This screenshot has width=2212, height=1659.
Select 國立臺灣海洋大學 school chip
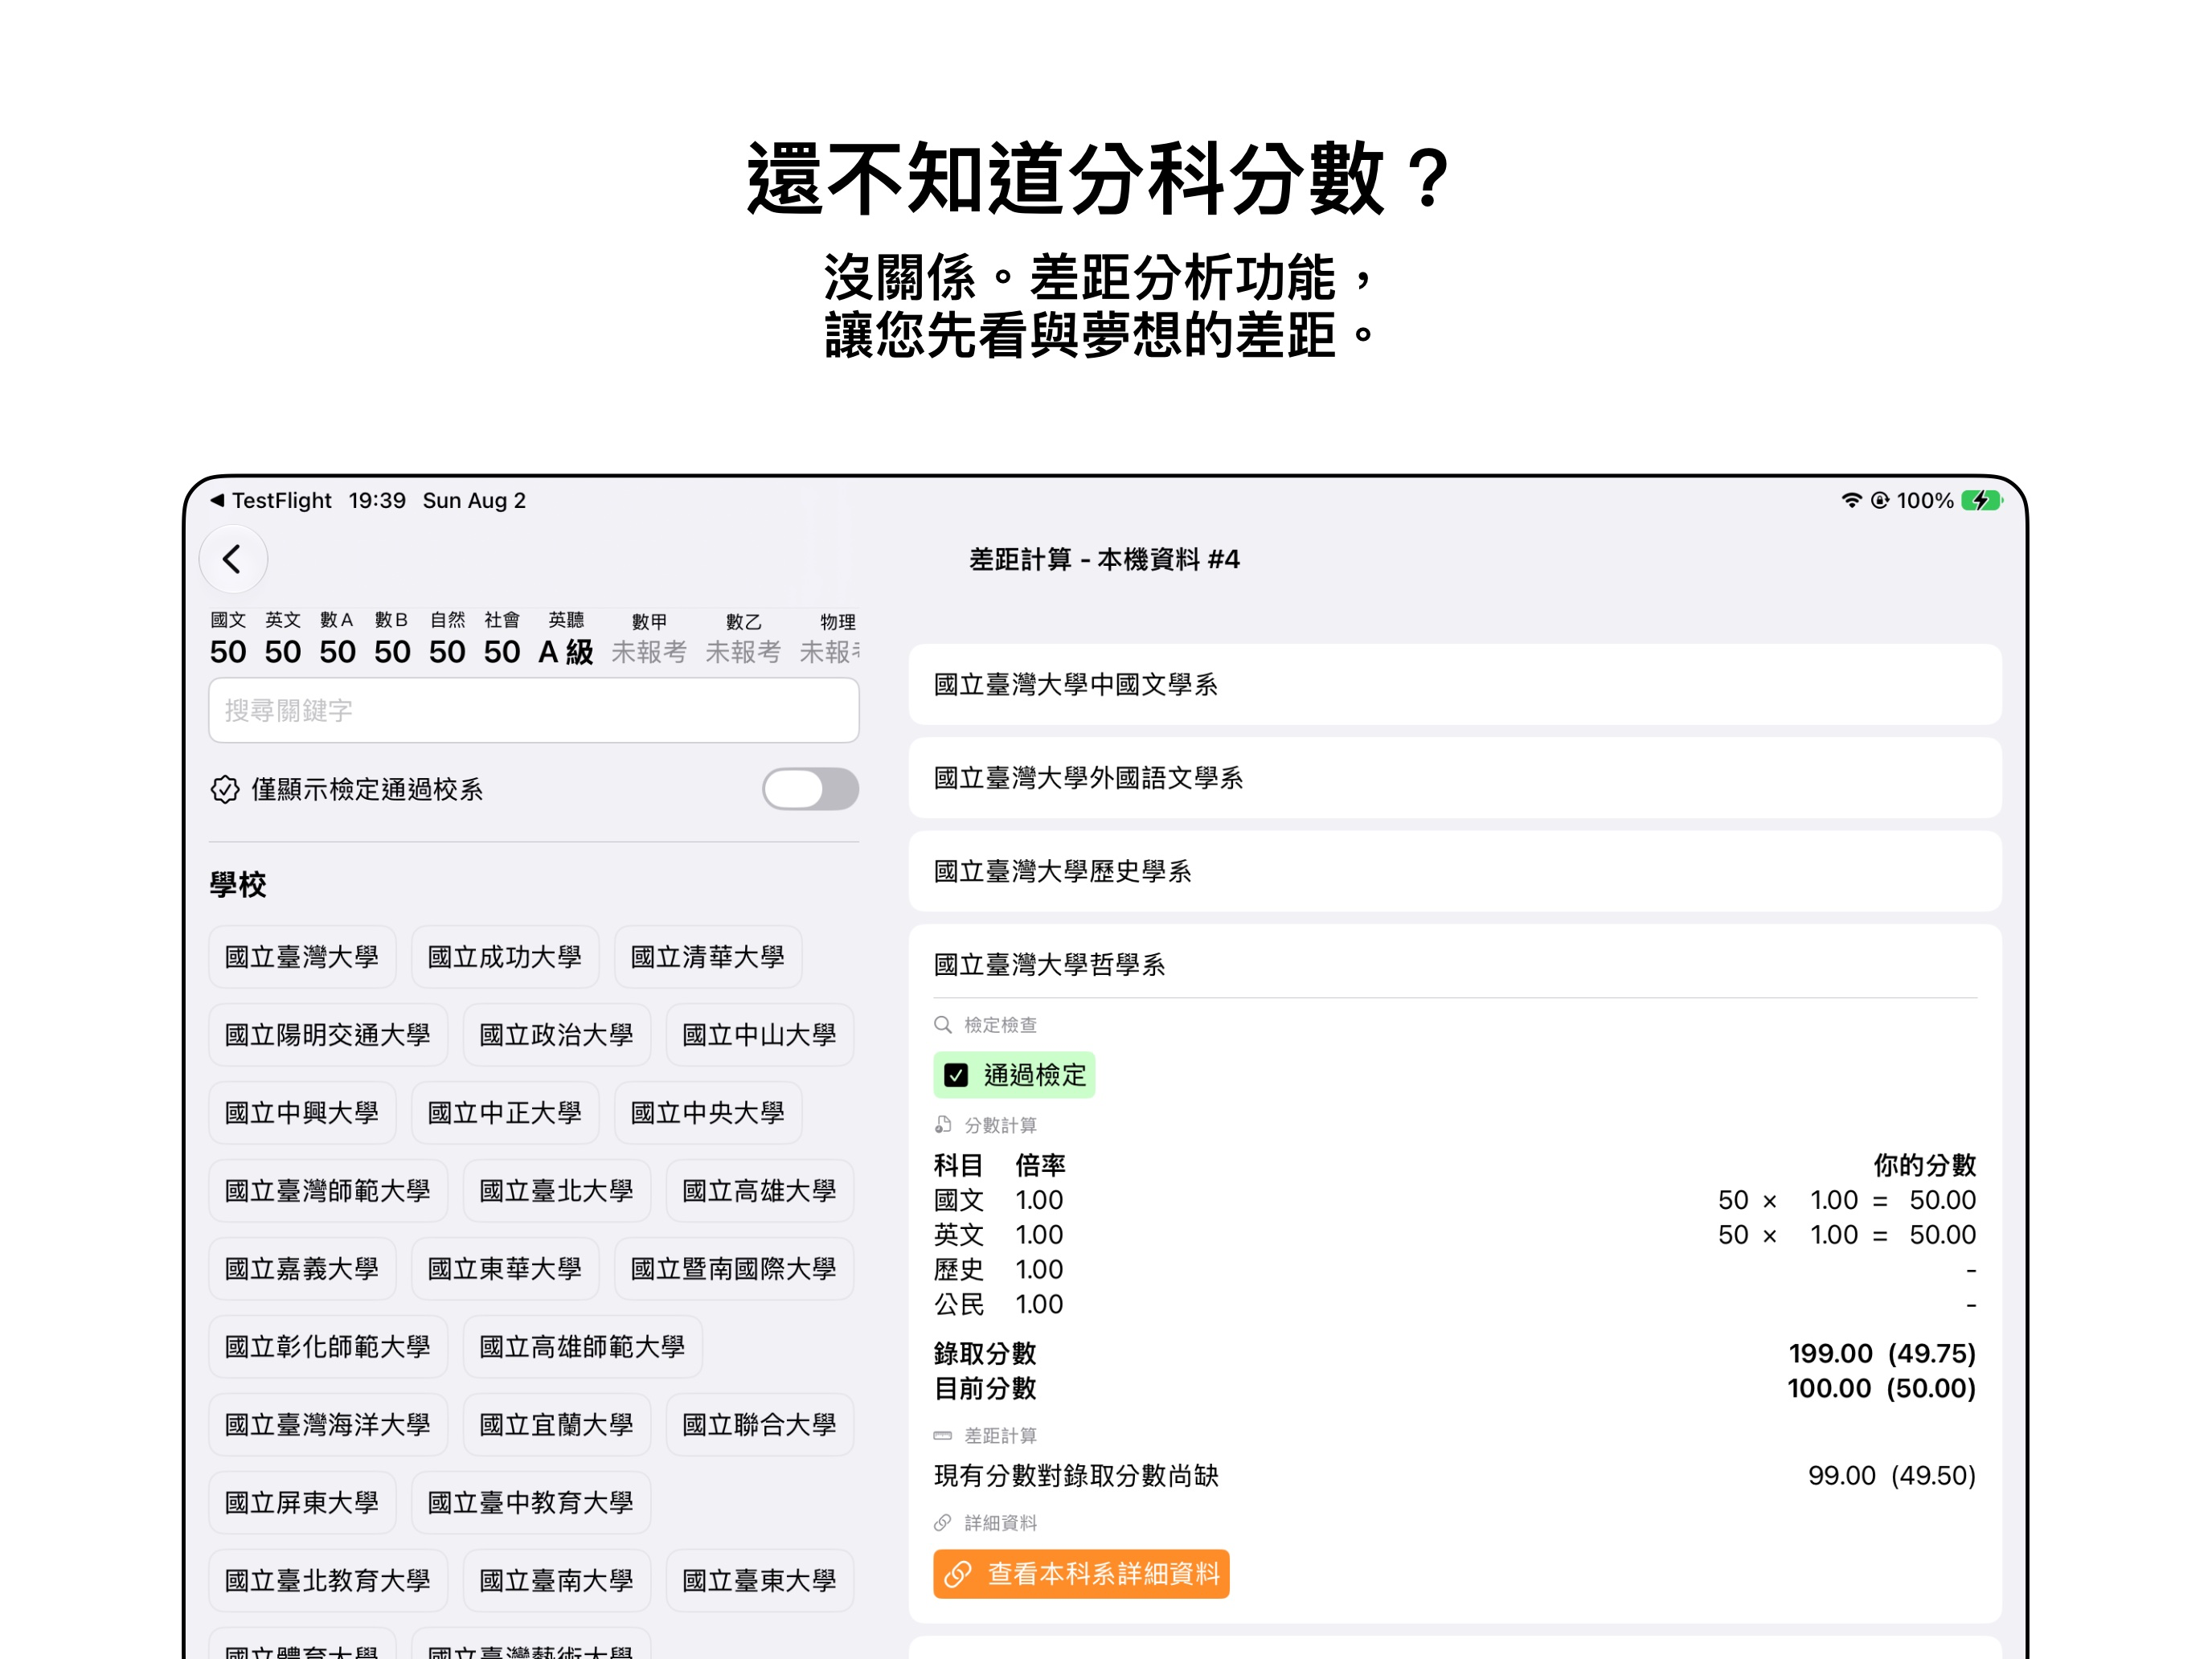(x=328, y=1425)
